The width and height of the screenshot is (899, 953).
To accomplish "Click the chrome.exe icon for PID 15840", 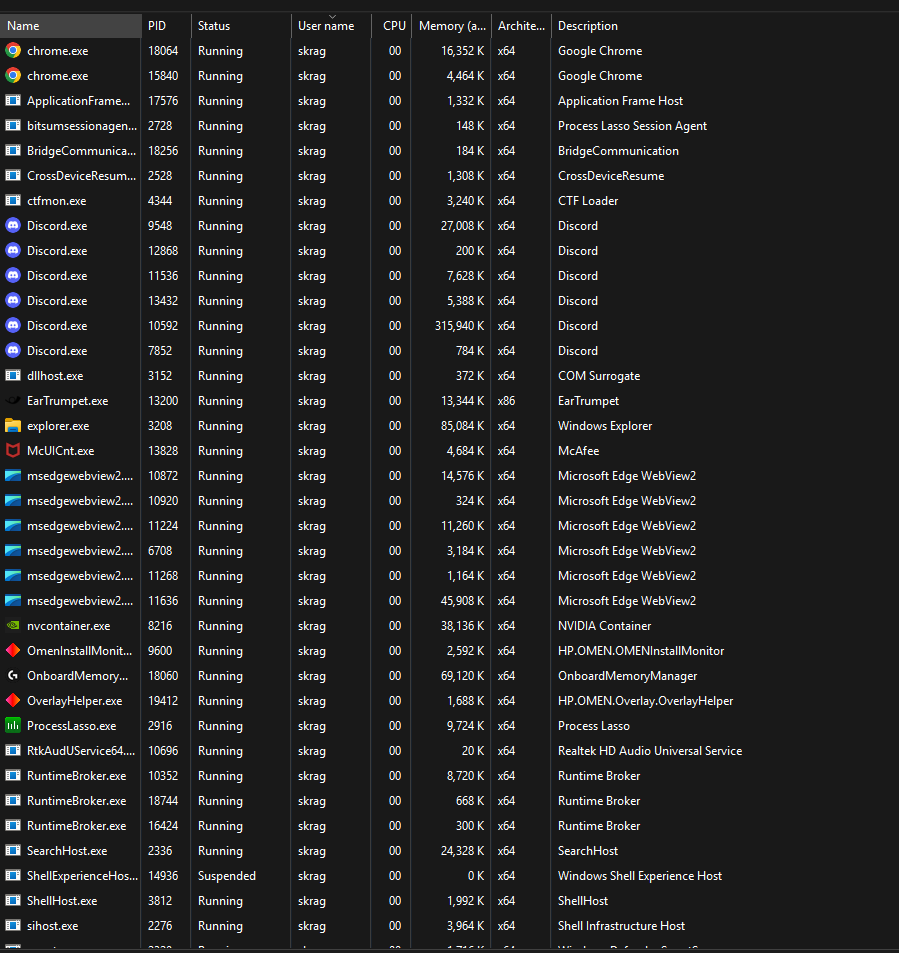I will (13, 75).
